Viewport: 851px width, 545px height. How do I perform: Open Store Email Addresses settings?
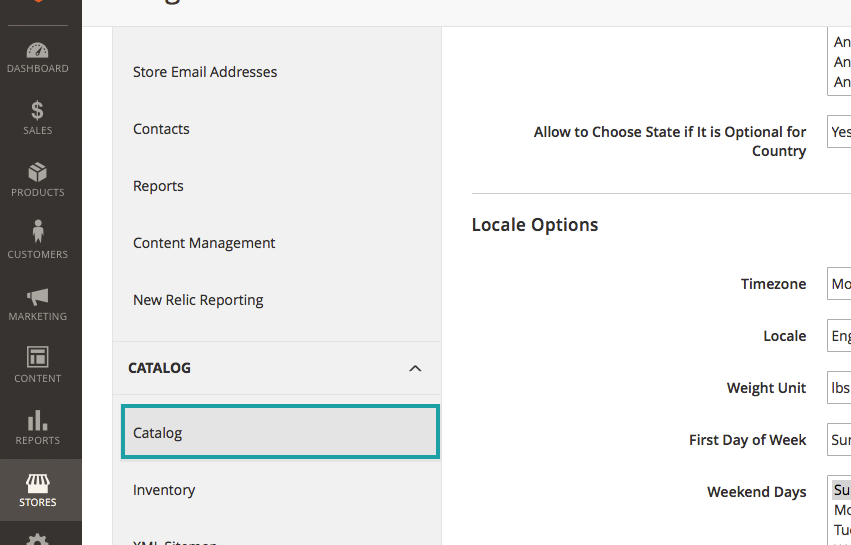point(205,72)
